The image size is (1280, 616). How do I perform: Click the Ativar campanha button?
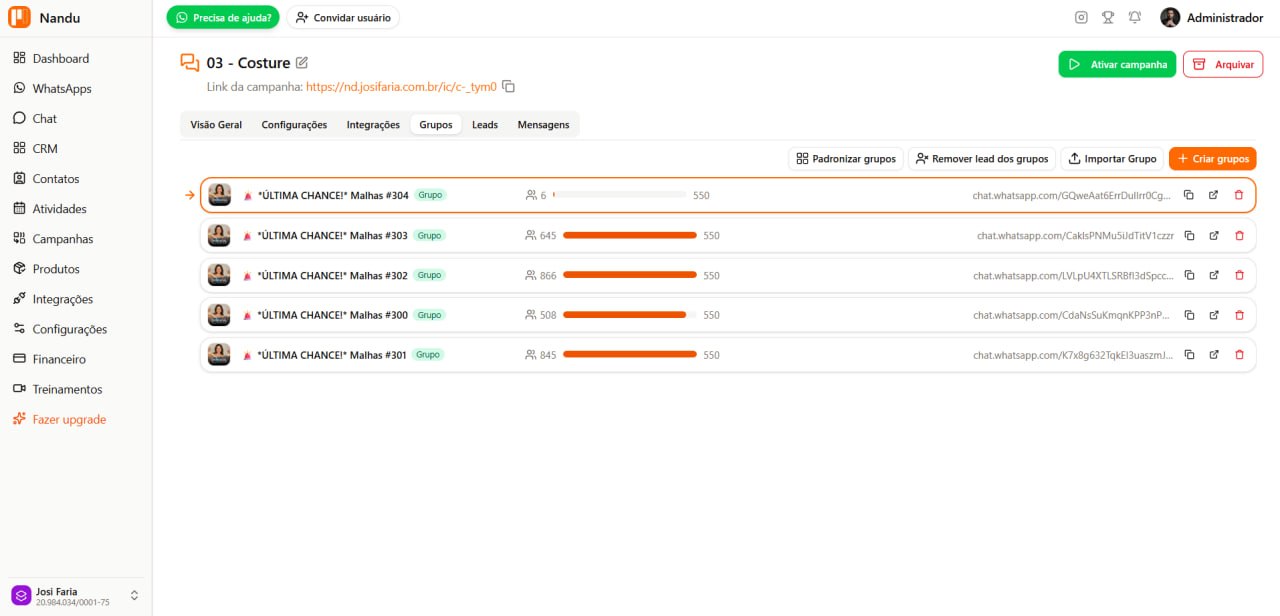(x=1117, y=64)
